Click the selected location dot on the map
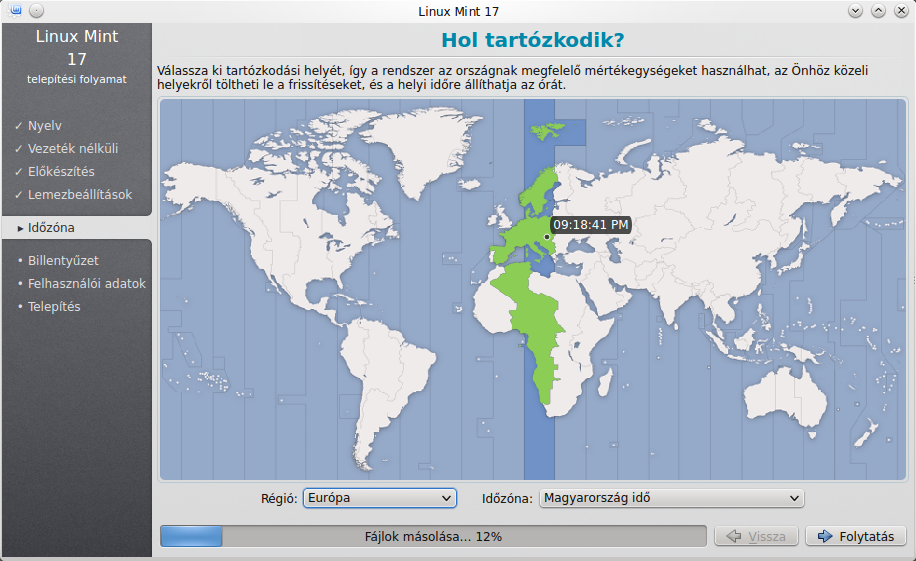 (547, 237)
